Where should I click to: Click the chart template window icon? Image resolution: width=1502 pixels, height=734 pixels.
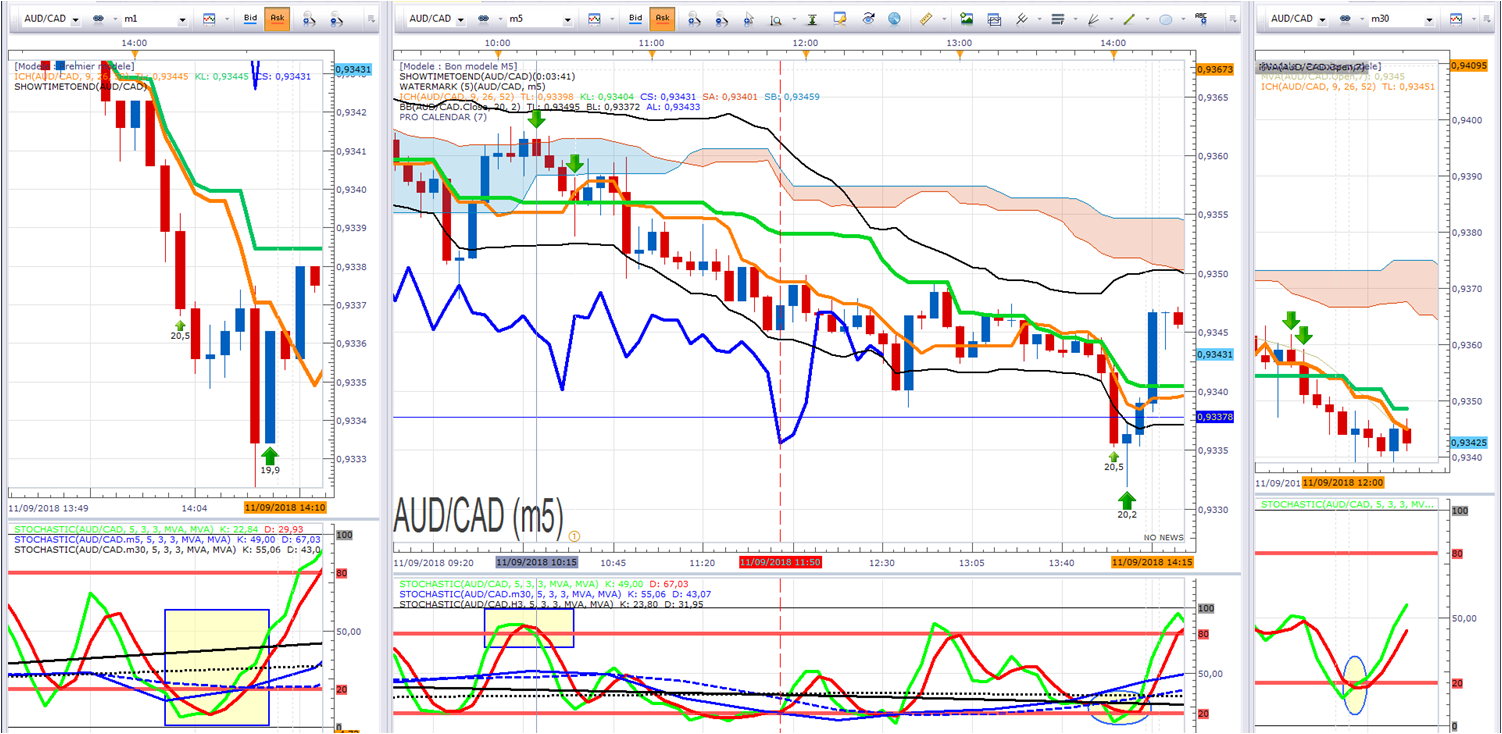994,19
